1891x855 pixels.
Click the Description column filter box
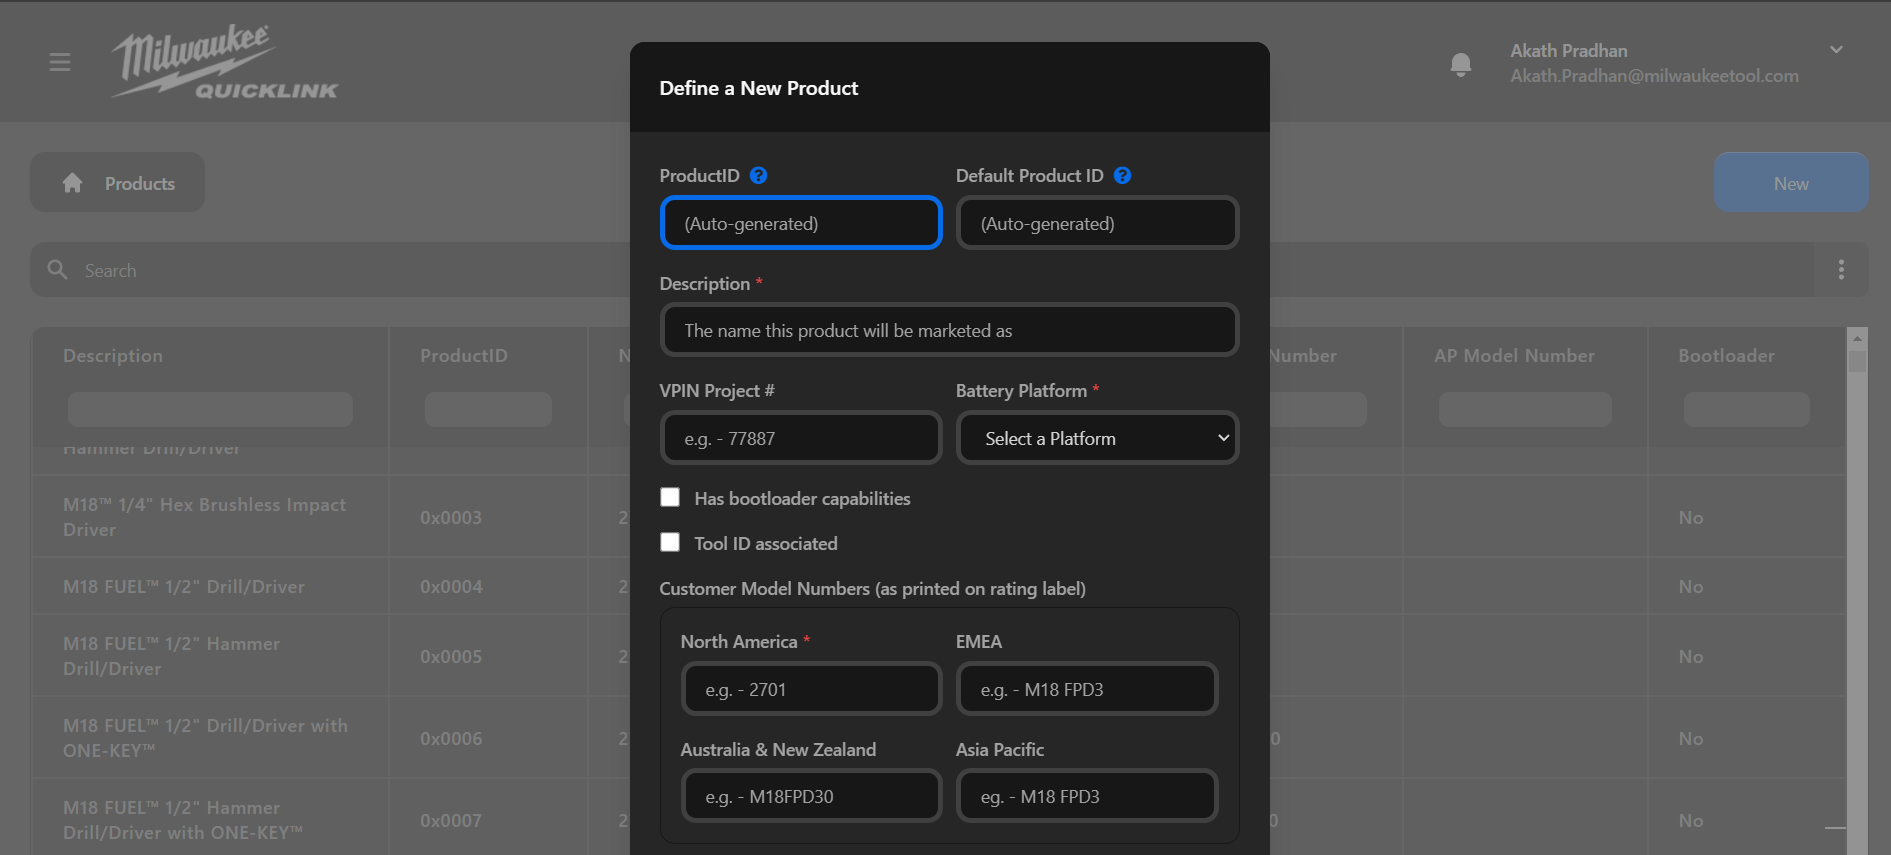click(210, 409)
